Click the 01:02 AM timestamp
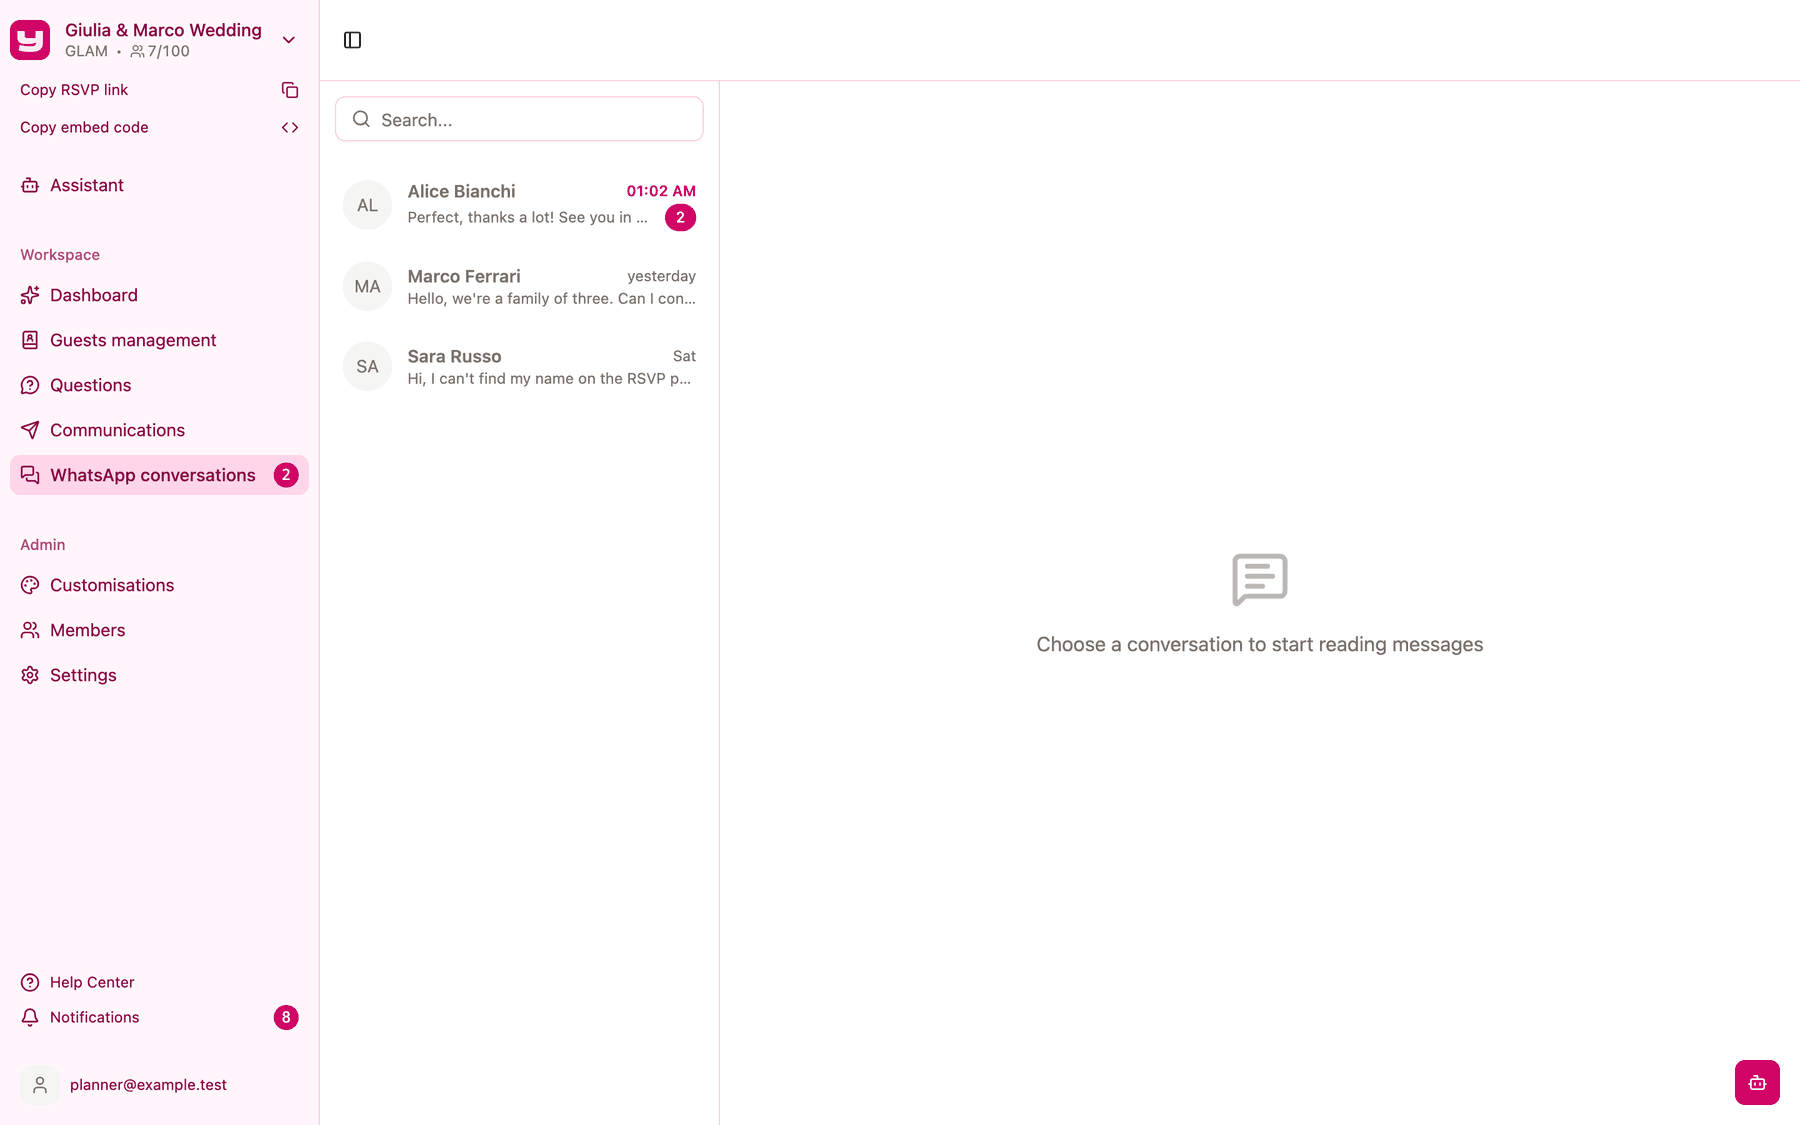This screenshot has height=1125, width=1800. click(x=661, y=191)
